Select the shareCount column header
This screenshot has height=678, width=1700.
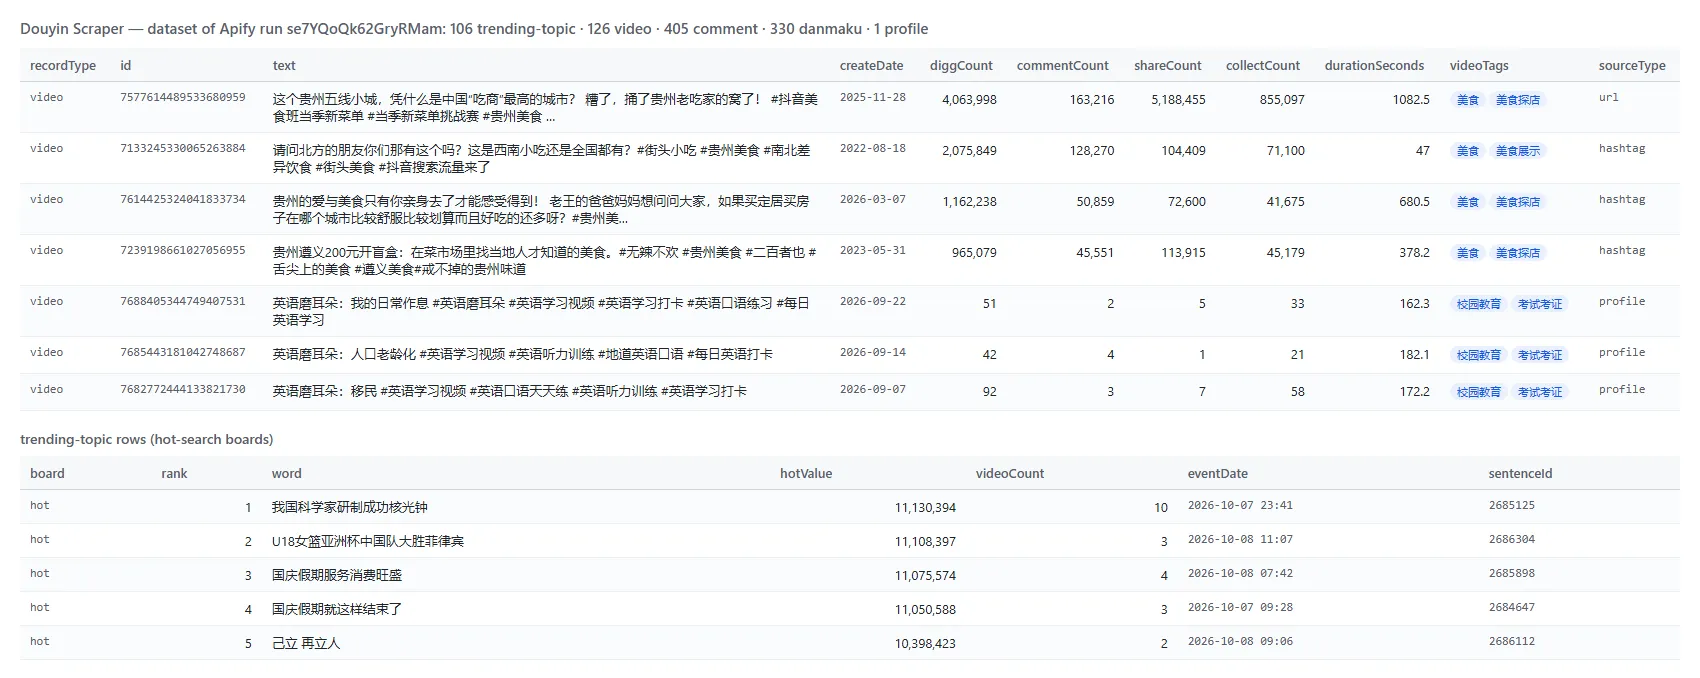(1167, 66)
